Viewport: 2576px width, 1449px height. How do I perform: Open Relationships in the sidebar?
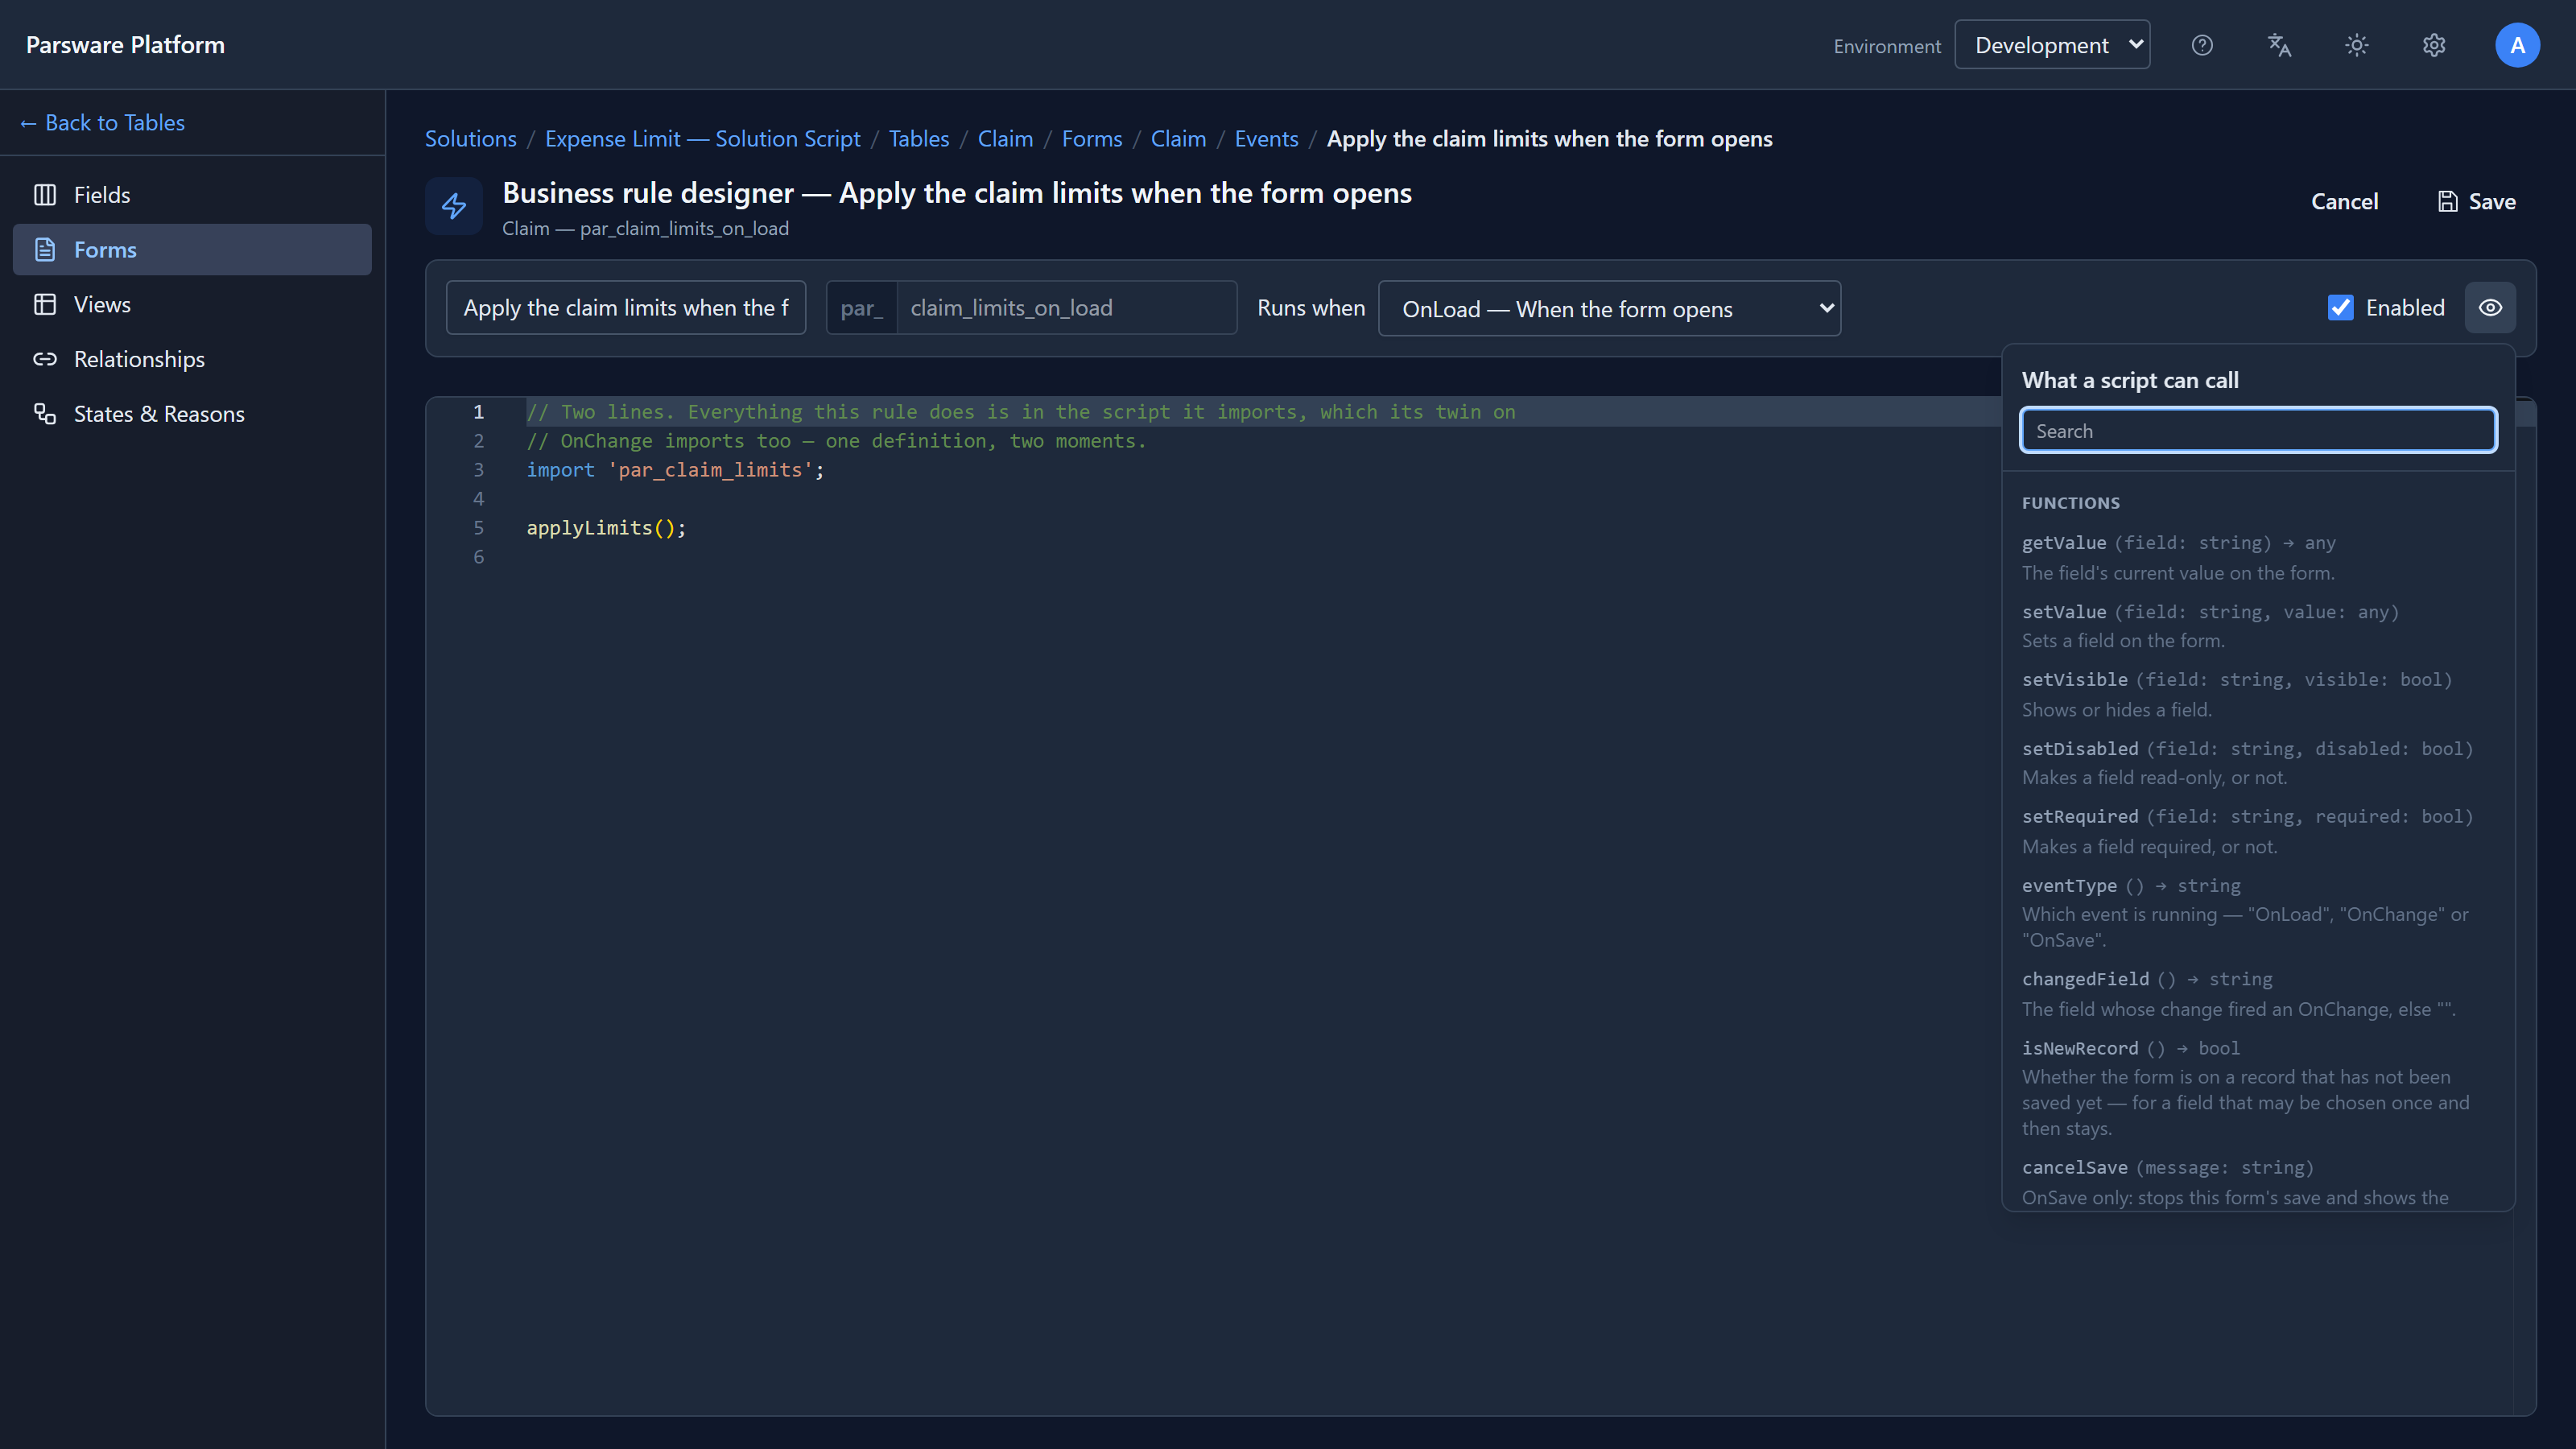point(192,359)
